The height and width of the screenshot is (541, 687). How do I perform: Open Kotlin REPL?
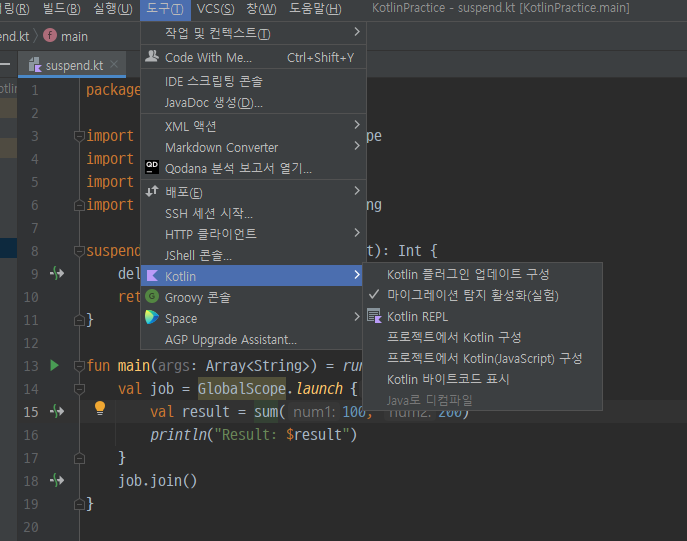482,316
